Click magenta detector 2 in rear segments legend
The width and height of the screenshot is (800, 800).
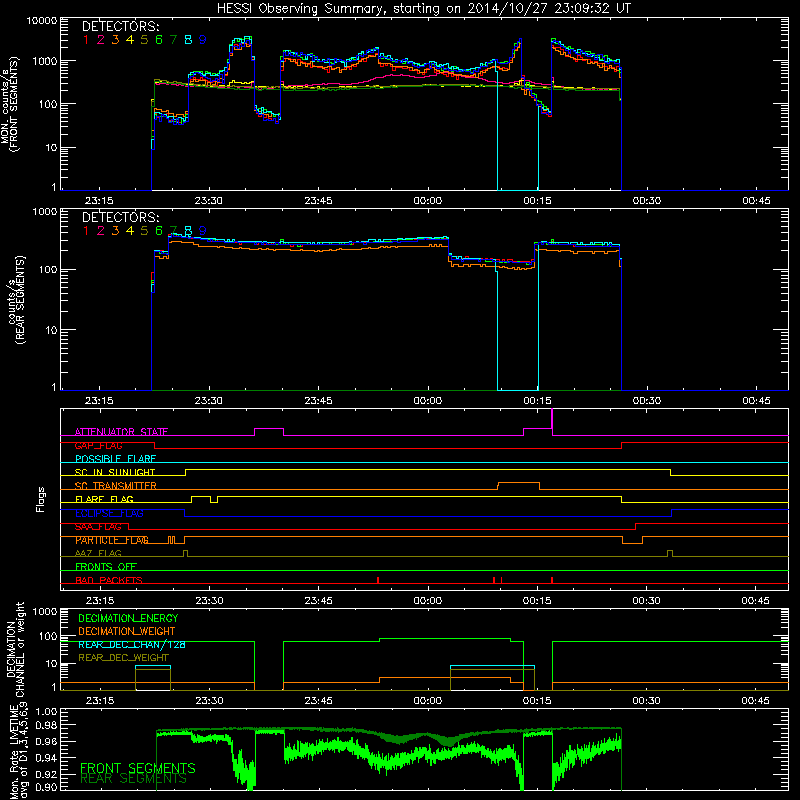(101, 231)
